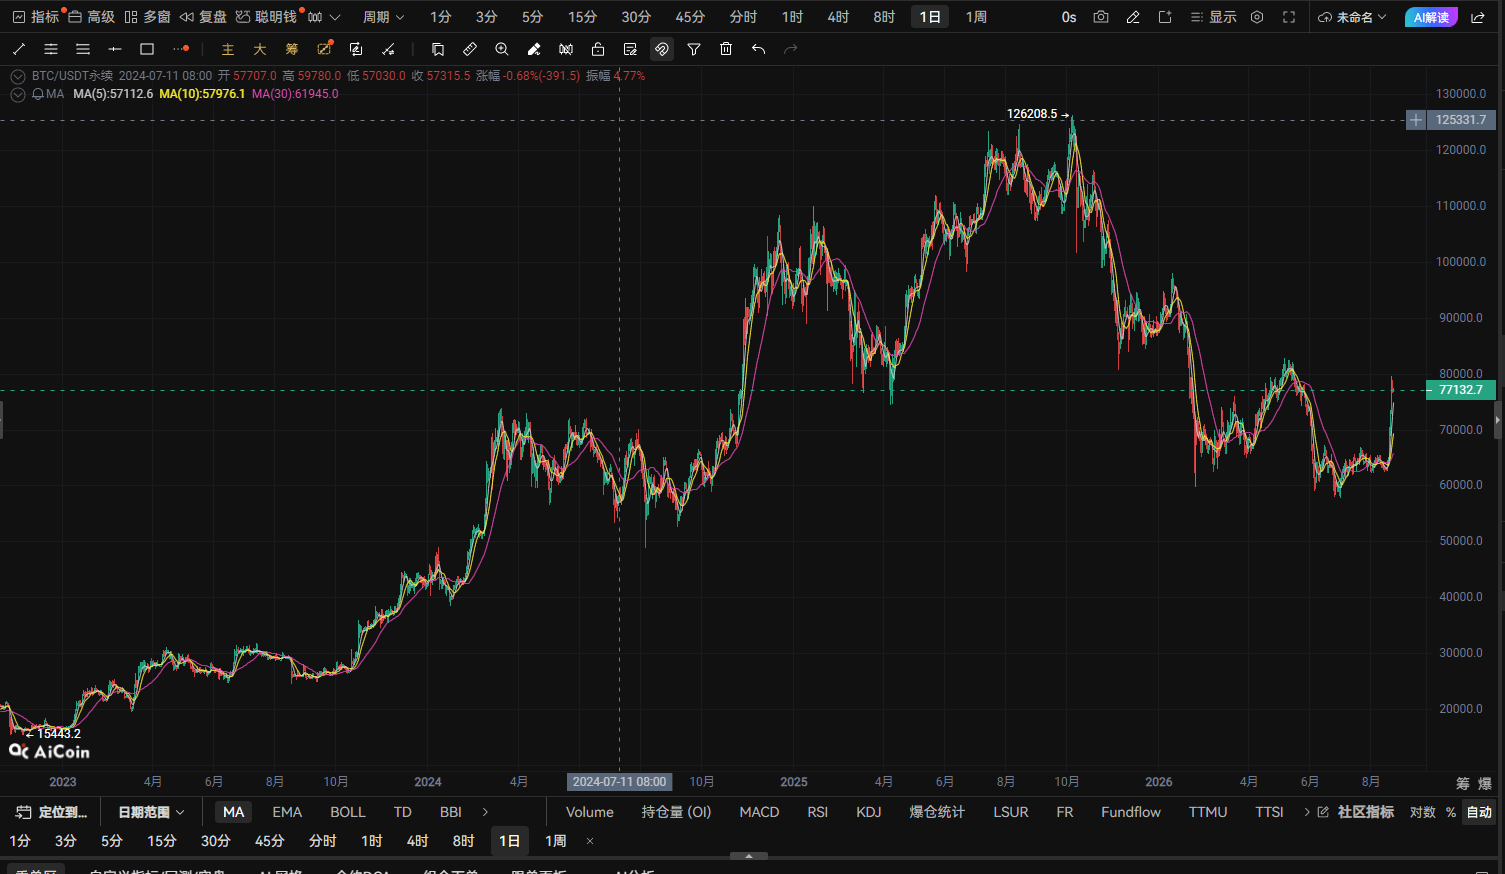Viewport: 1505px width, 874px height.
Task: Select bottom timeframe 8时
Action: point(463,841)
